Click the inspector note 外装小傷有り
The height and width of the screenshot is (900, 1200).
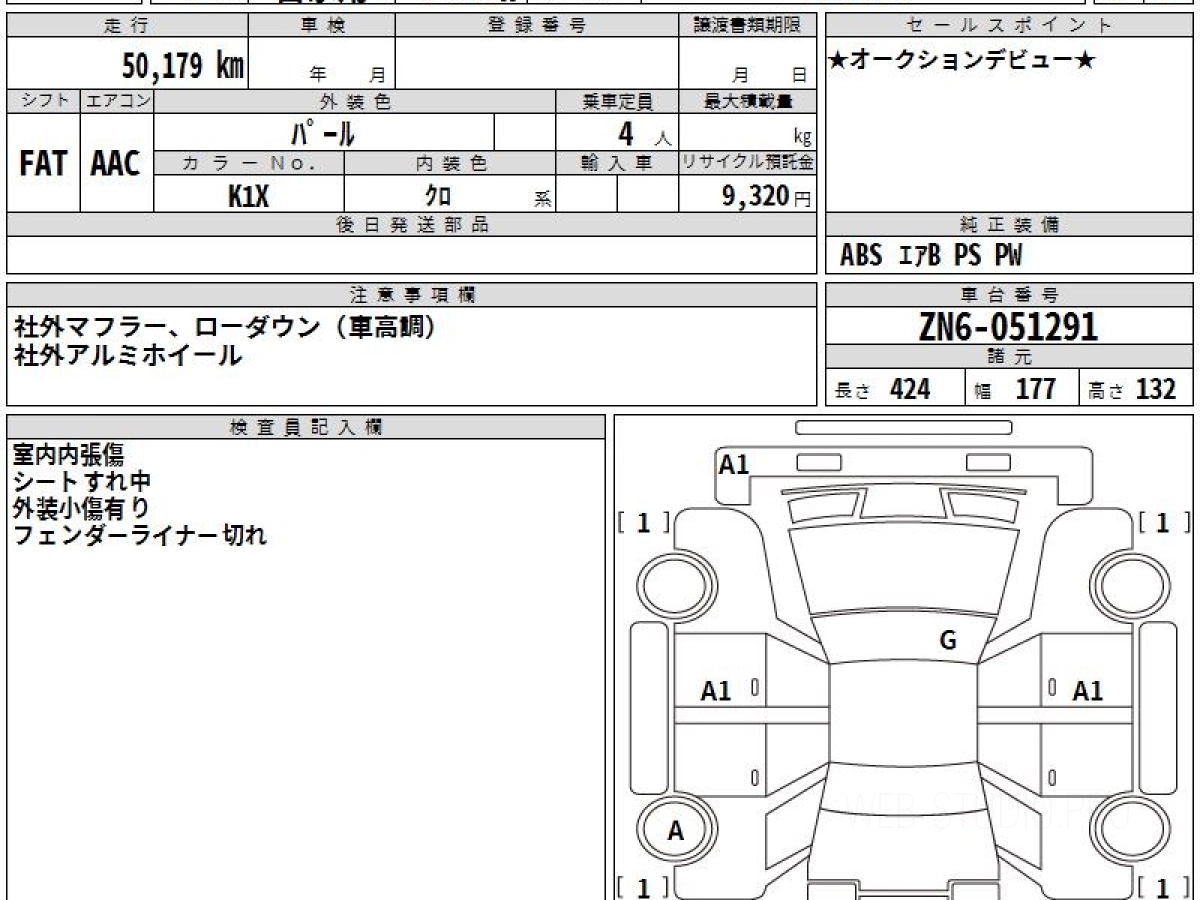click(82, 508)
